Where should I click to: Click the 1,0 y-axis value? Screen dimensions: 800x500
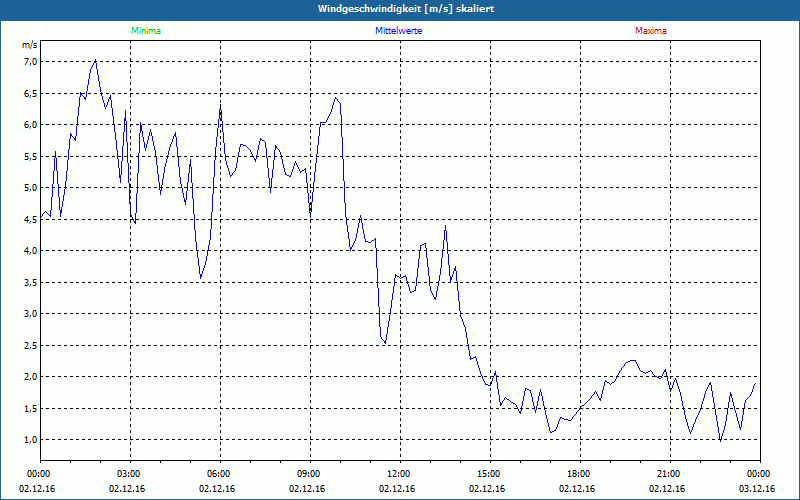click(x=31, y=440)
